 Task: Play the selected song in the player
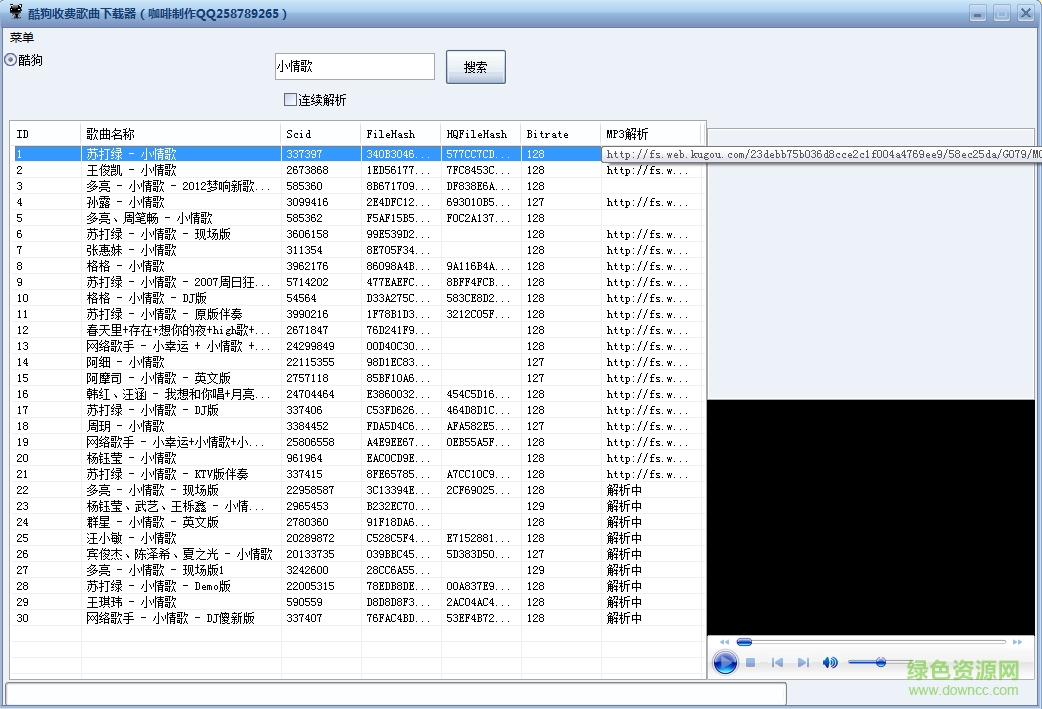tap(725, 662)
